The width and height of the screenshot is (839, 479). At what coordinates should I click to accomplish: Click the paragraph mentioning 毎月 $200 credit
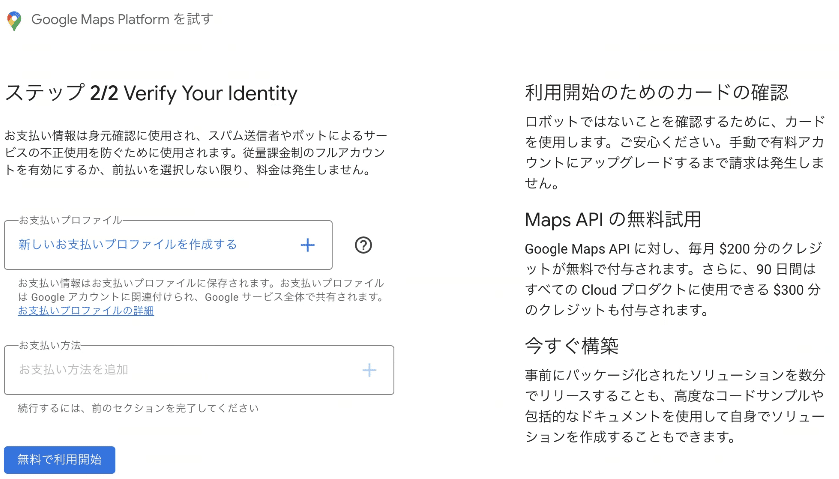tap(675, 278)
